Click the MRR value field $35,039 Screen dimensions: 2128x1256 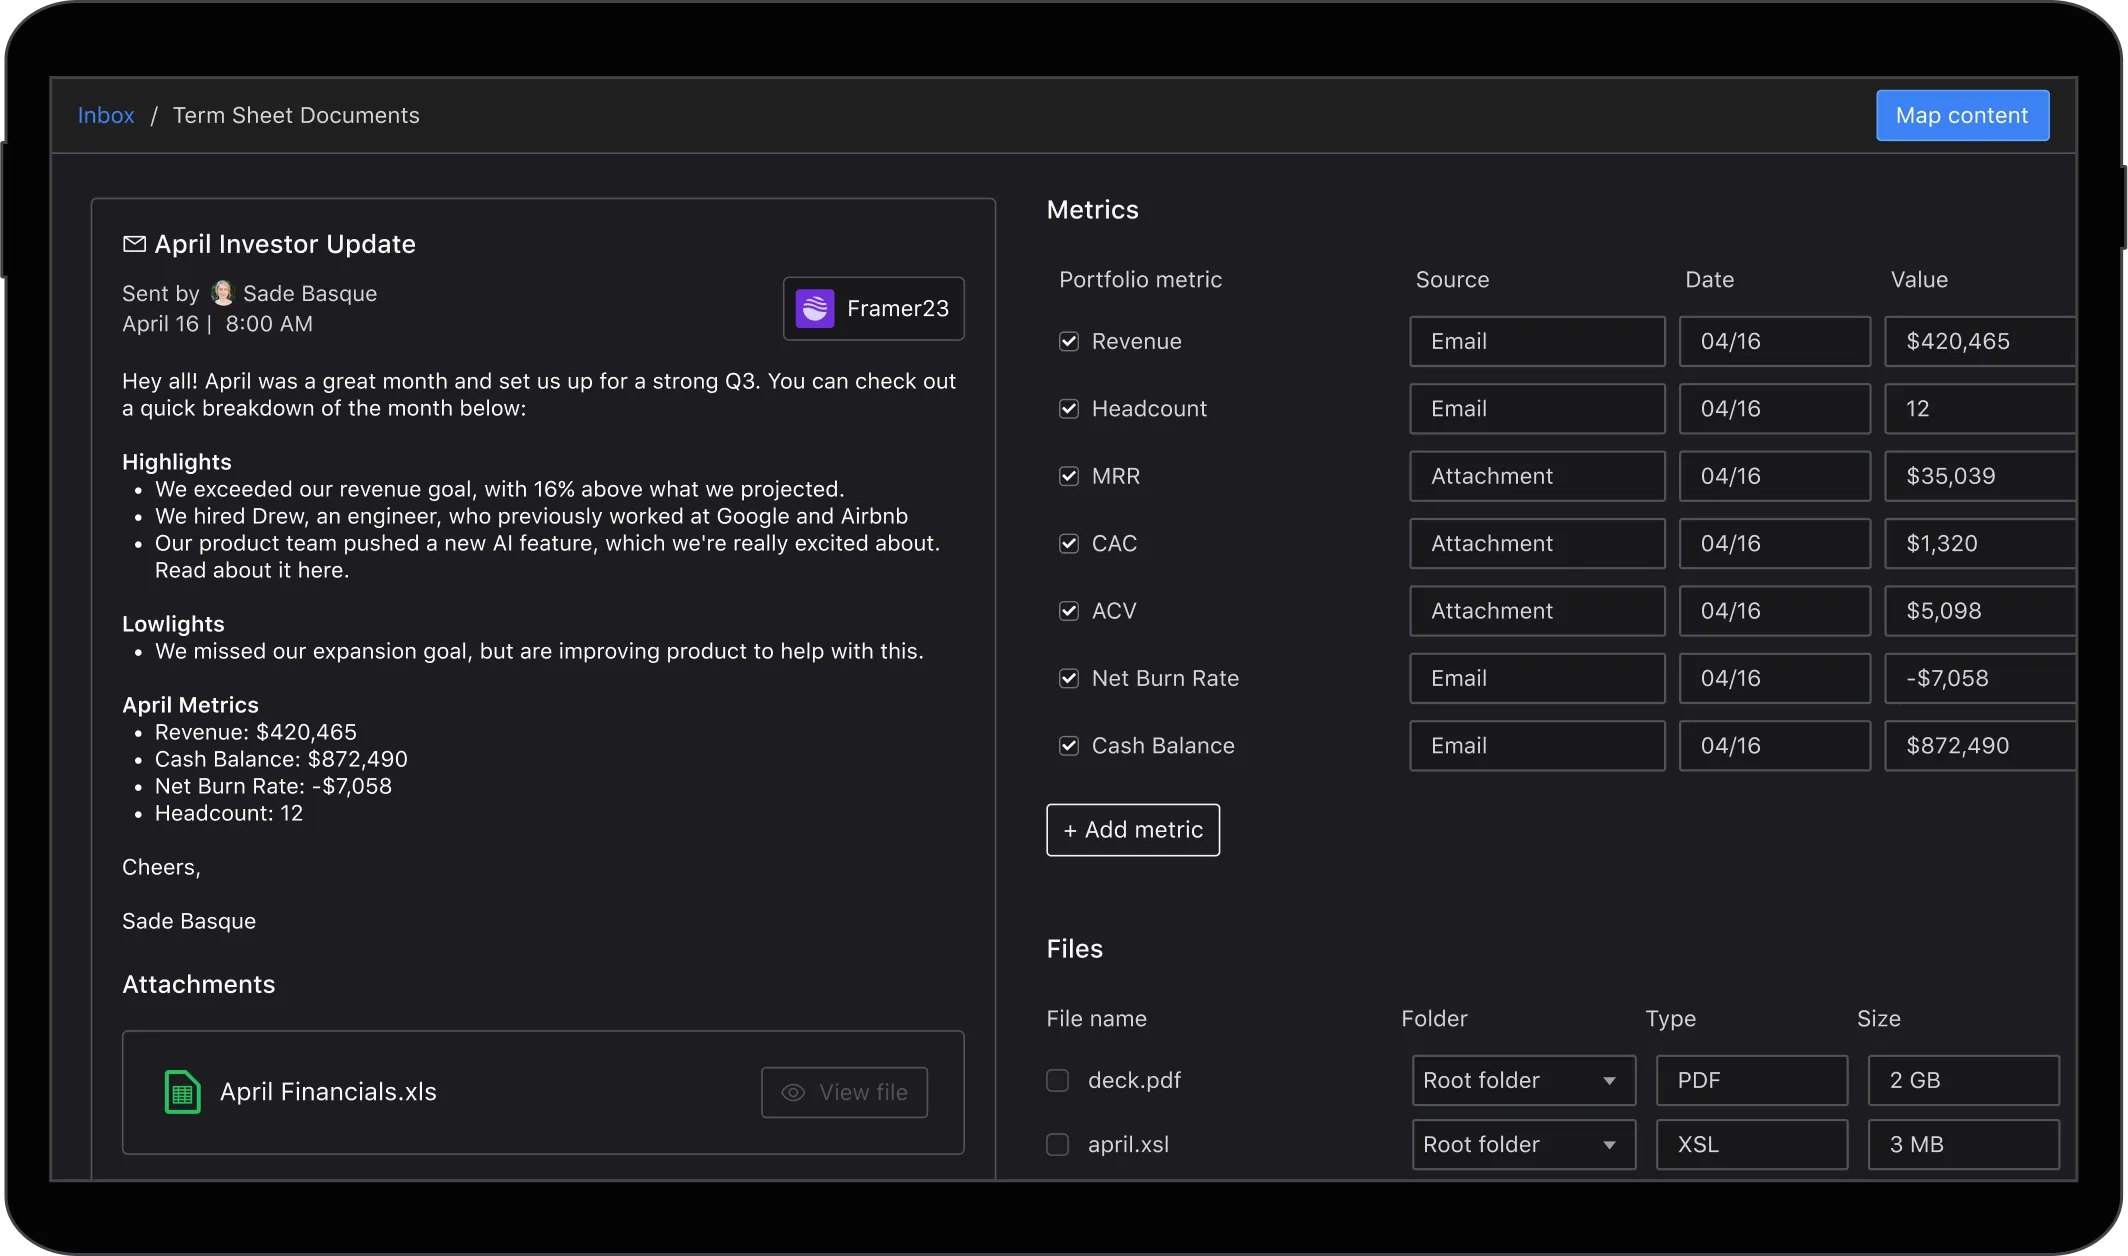click(1980, 476)
